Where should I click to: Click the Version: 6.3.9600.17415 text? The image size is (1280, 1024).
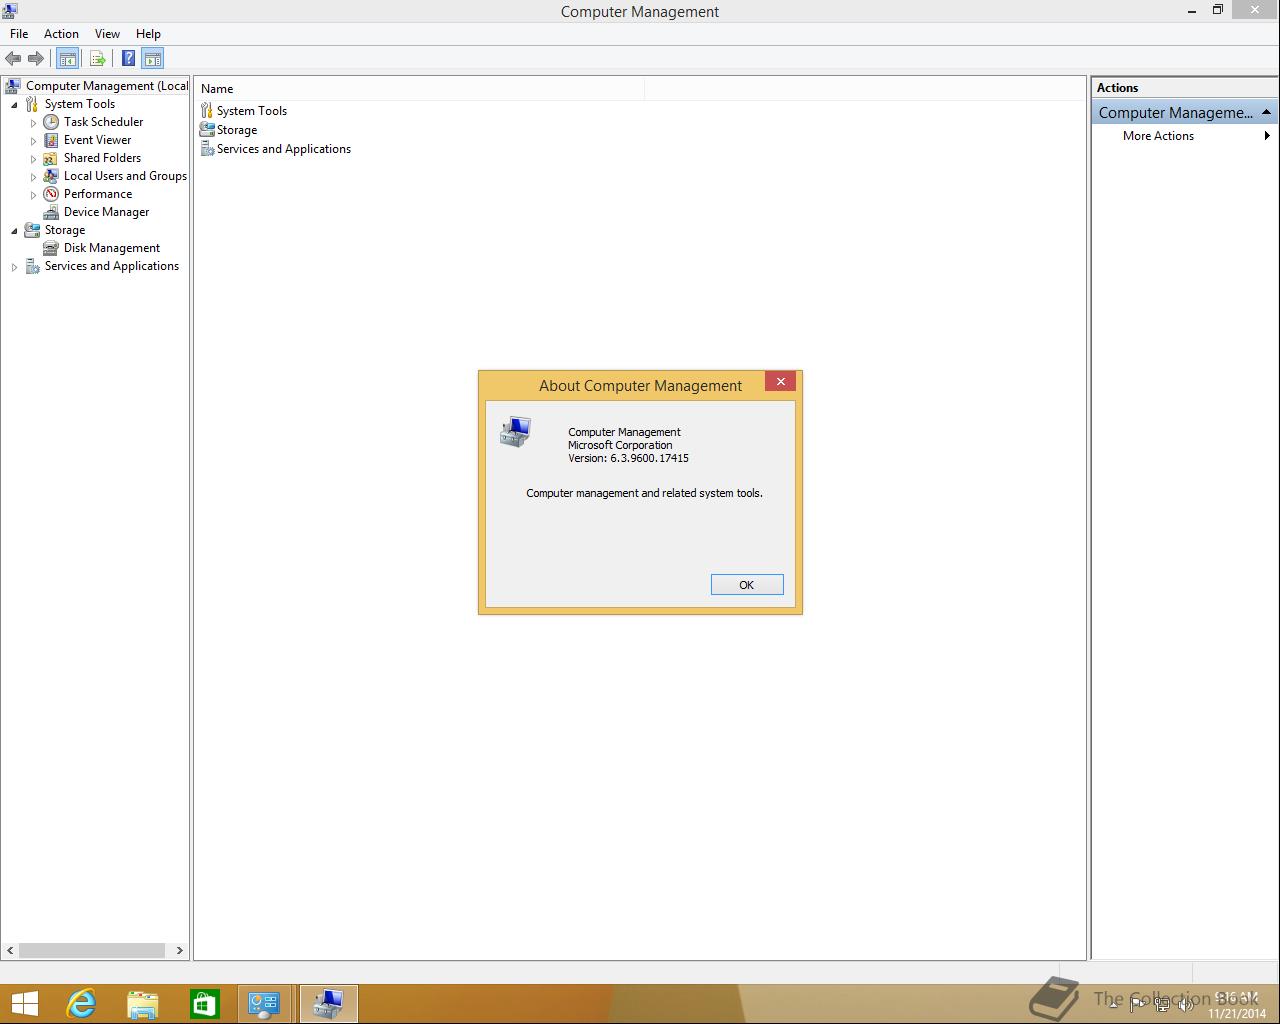pyautogui.click(x=628, y=458)
